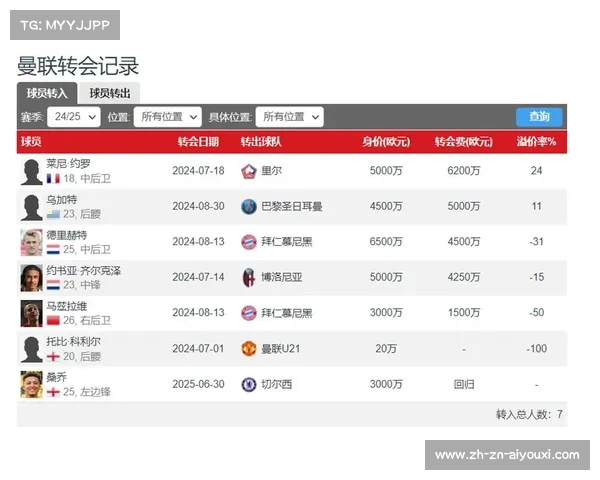Click team name 里尔

click(x=271, y=171)
